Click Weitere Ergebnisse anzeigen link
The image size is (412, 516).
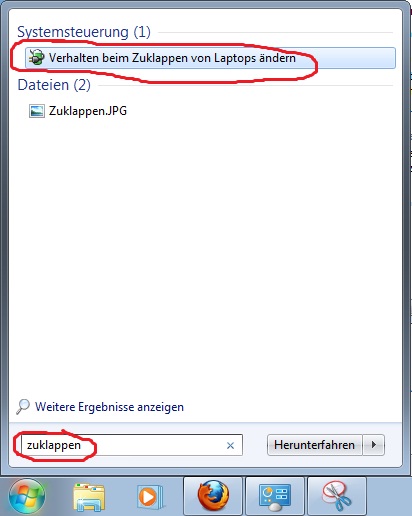(109, 407)
